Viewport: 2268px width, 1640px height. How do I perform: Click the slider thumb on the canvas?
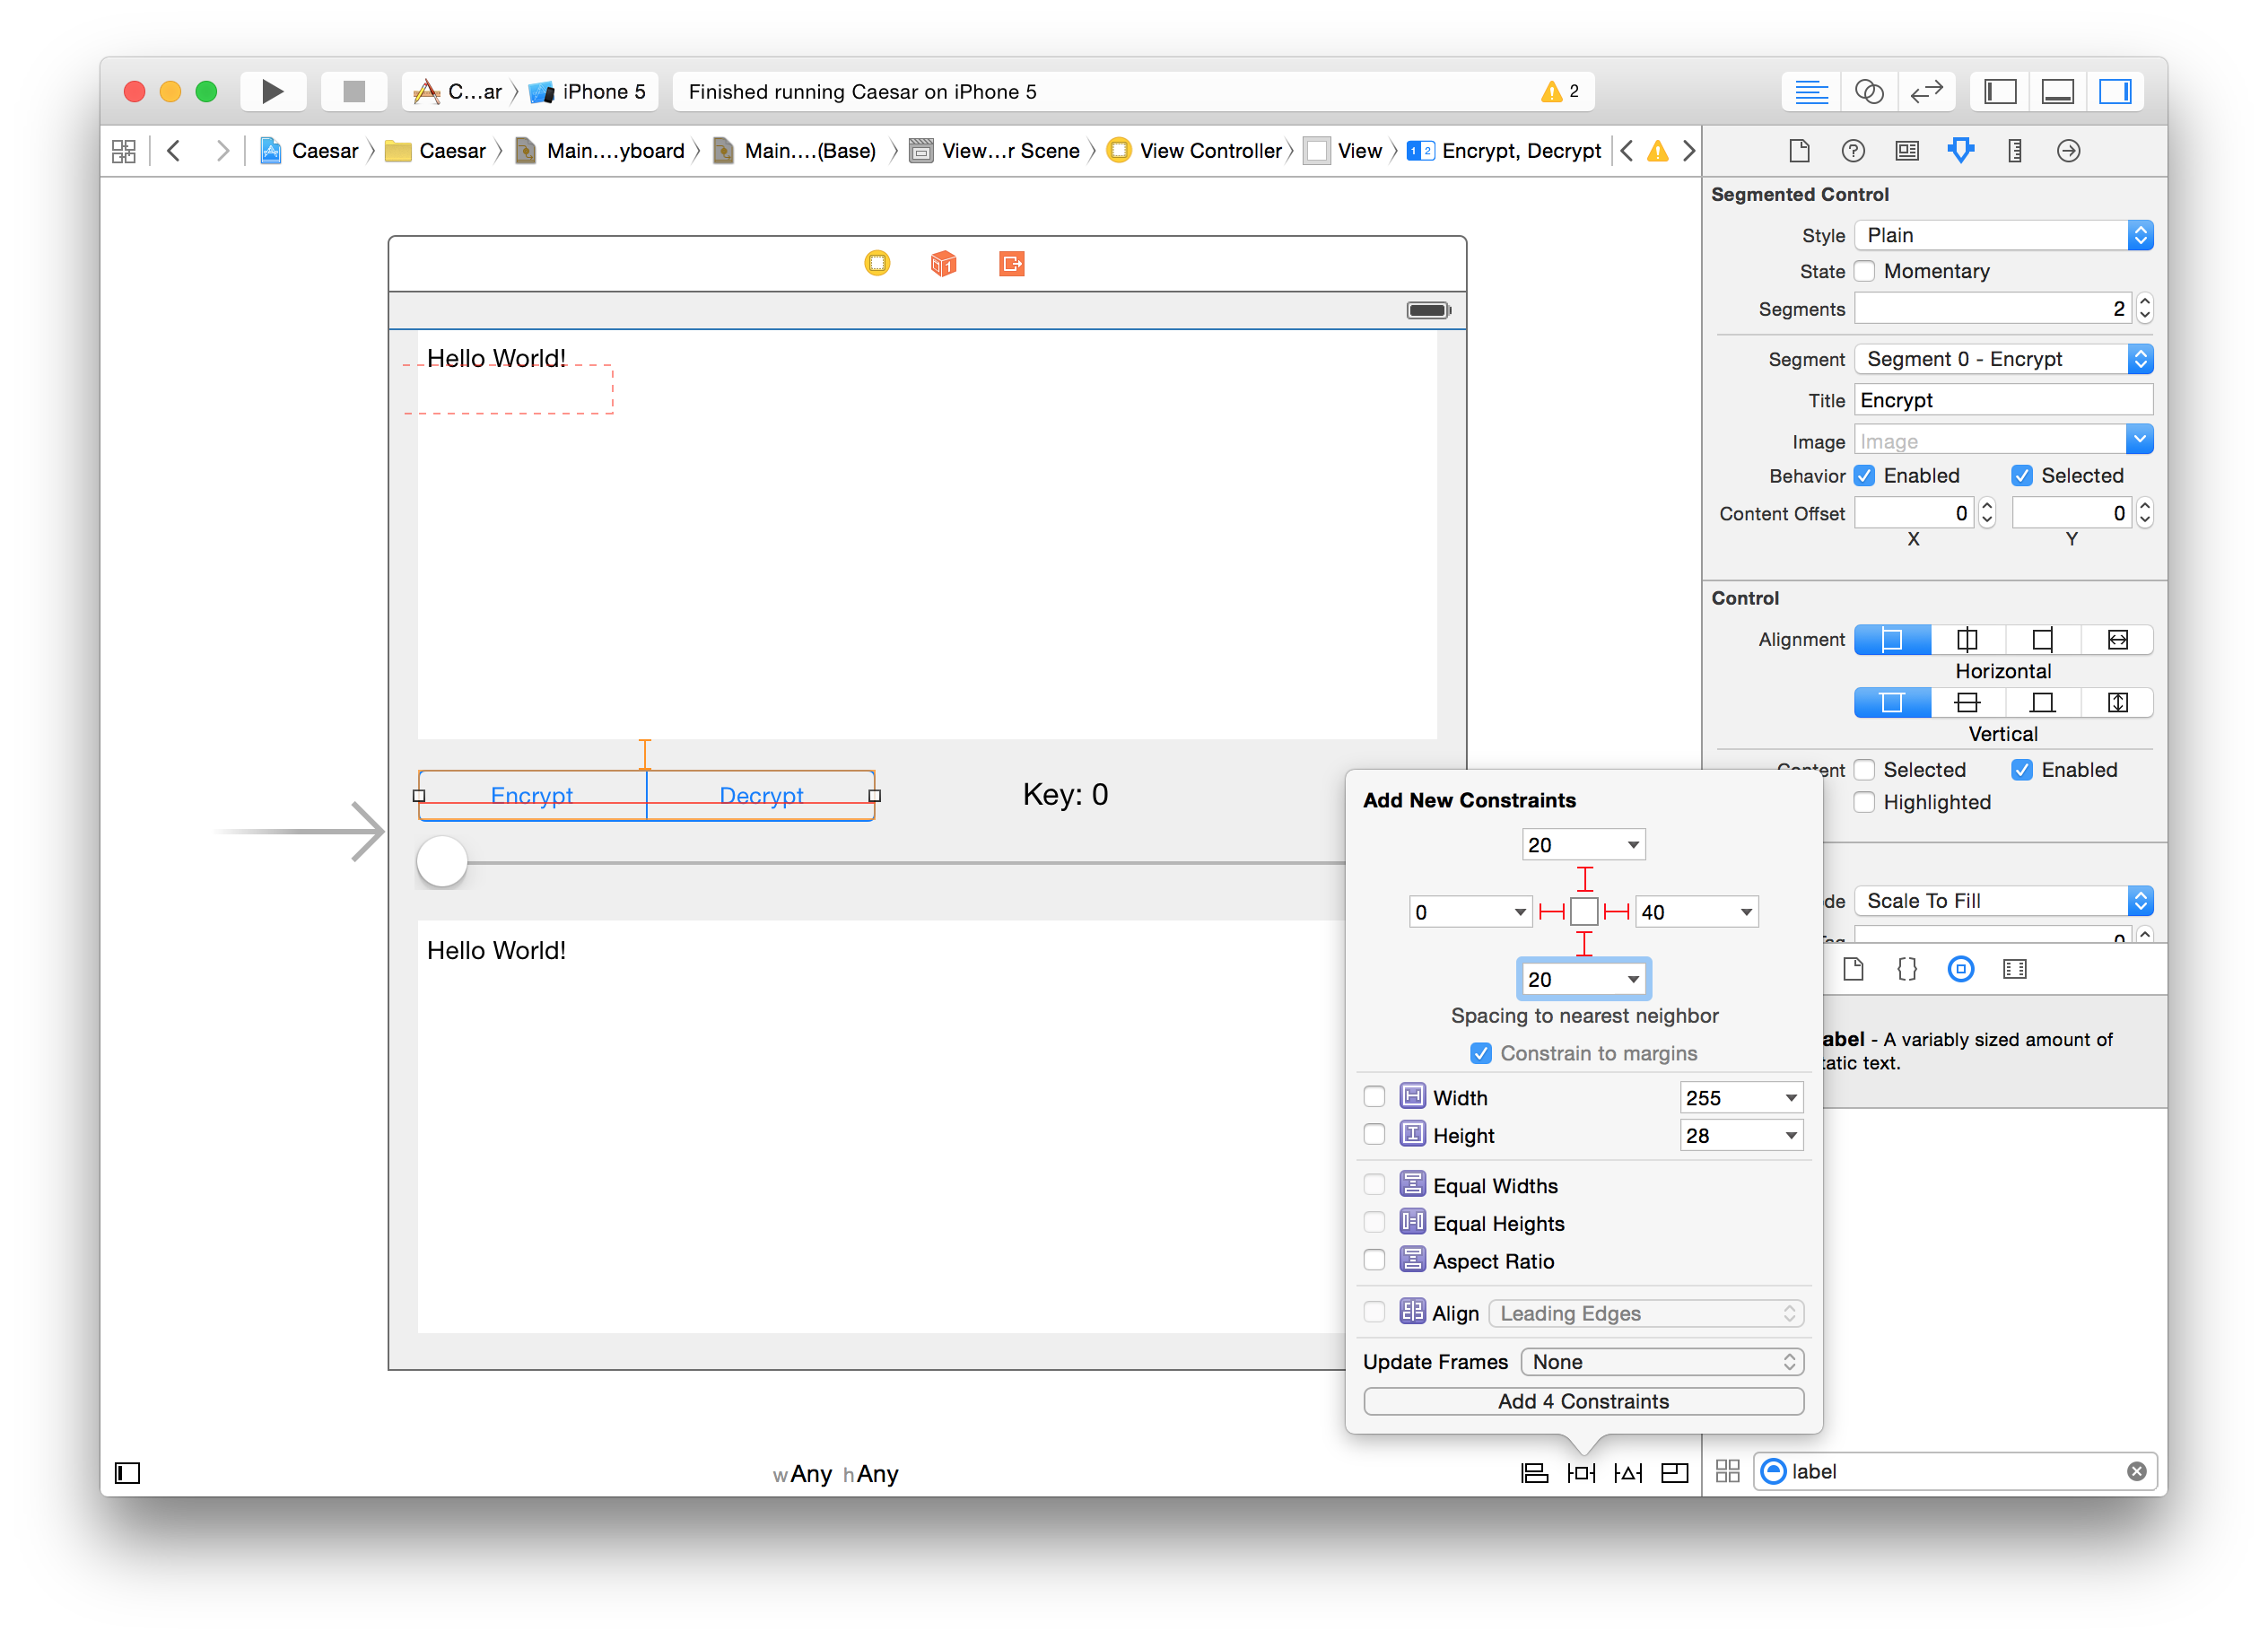tap(442, 861)
